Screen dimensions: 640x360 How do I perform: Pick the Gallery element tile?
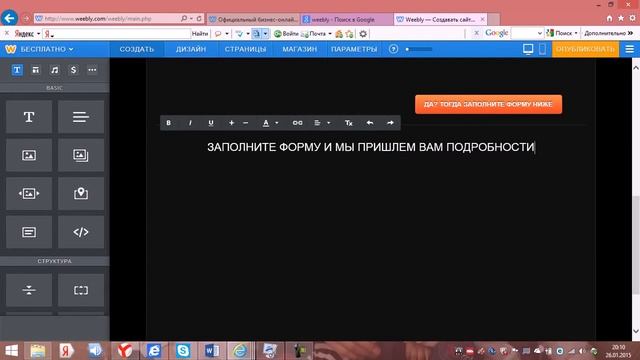pos(81,155)
